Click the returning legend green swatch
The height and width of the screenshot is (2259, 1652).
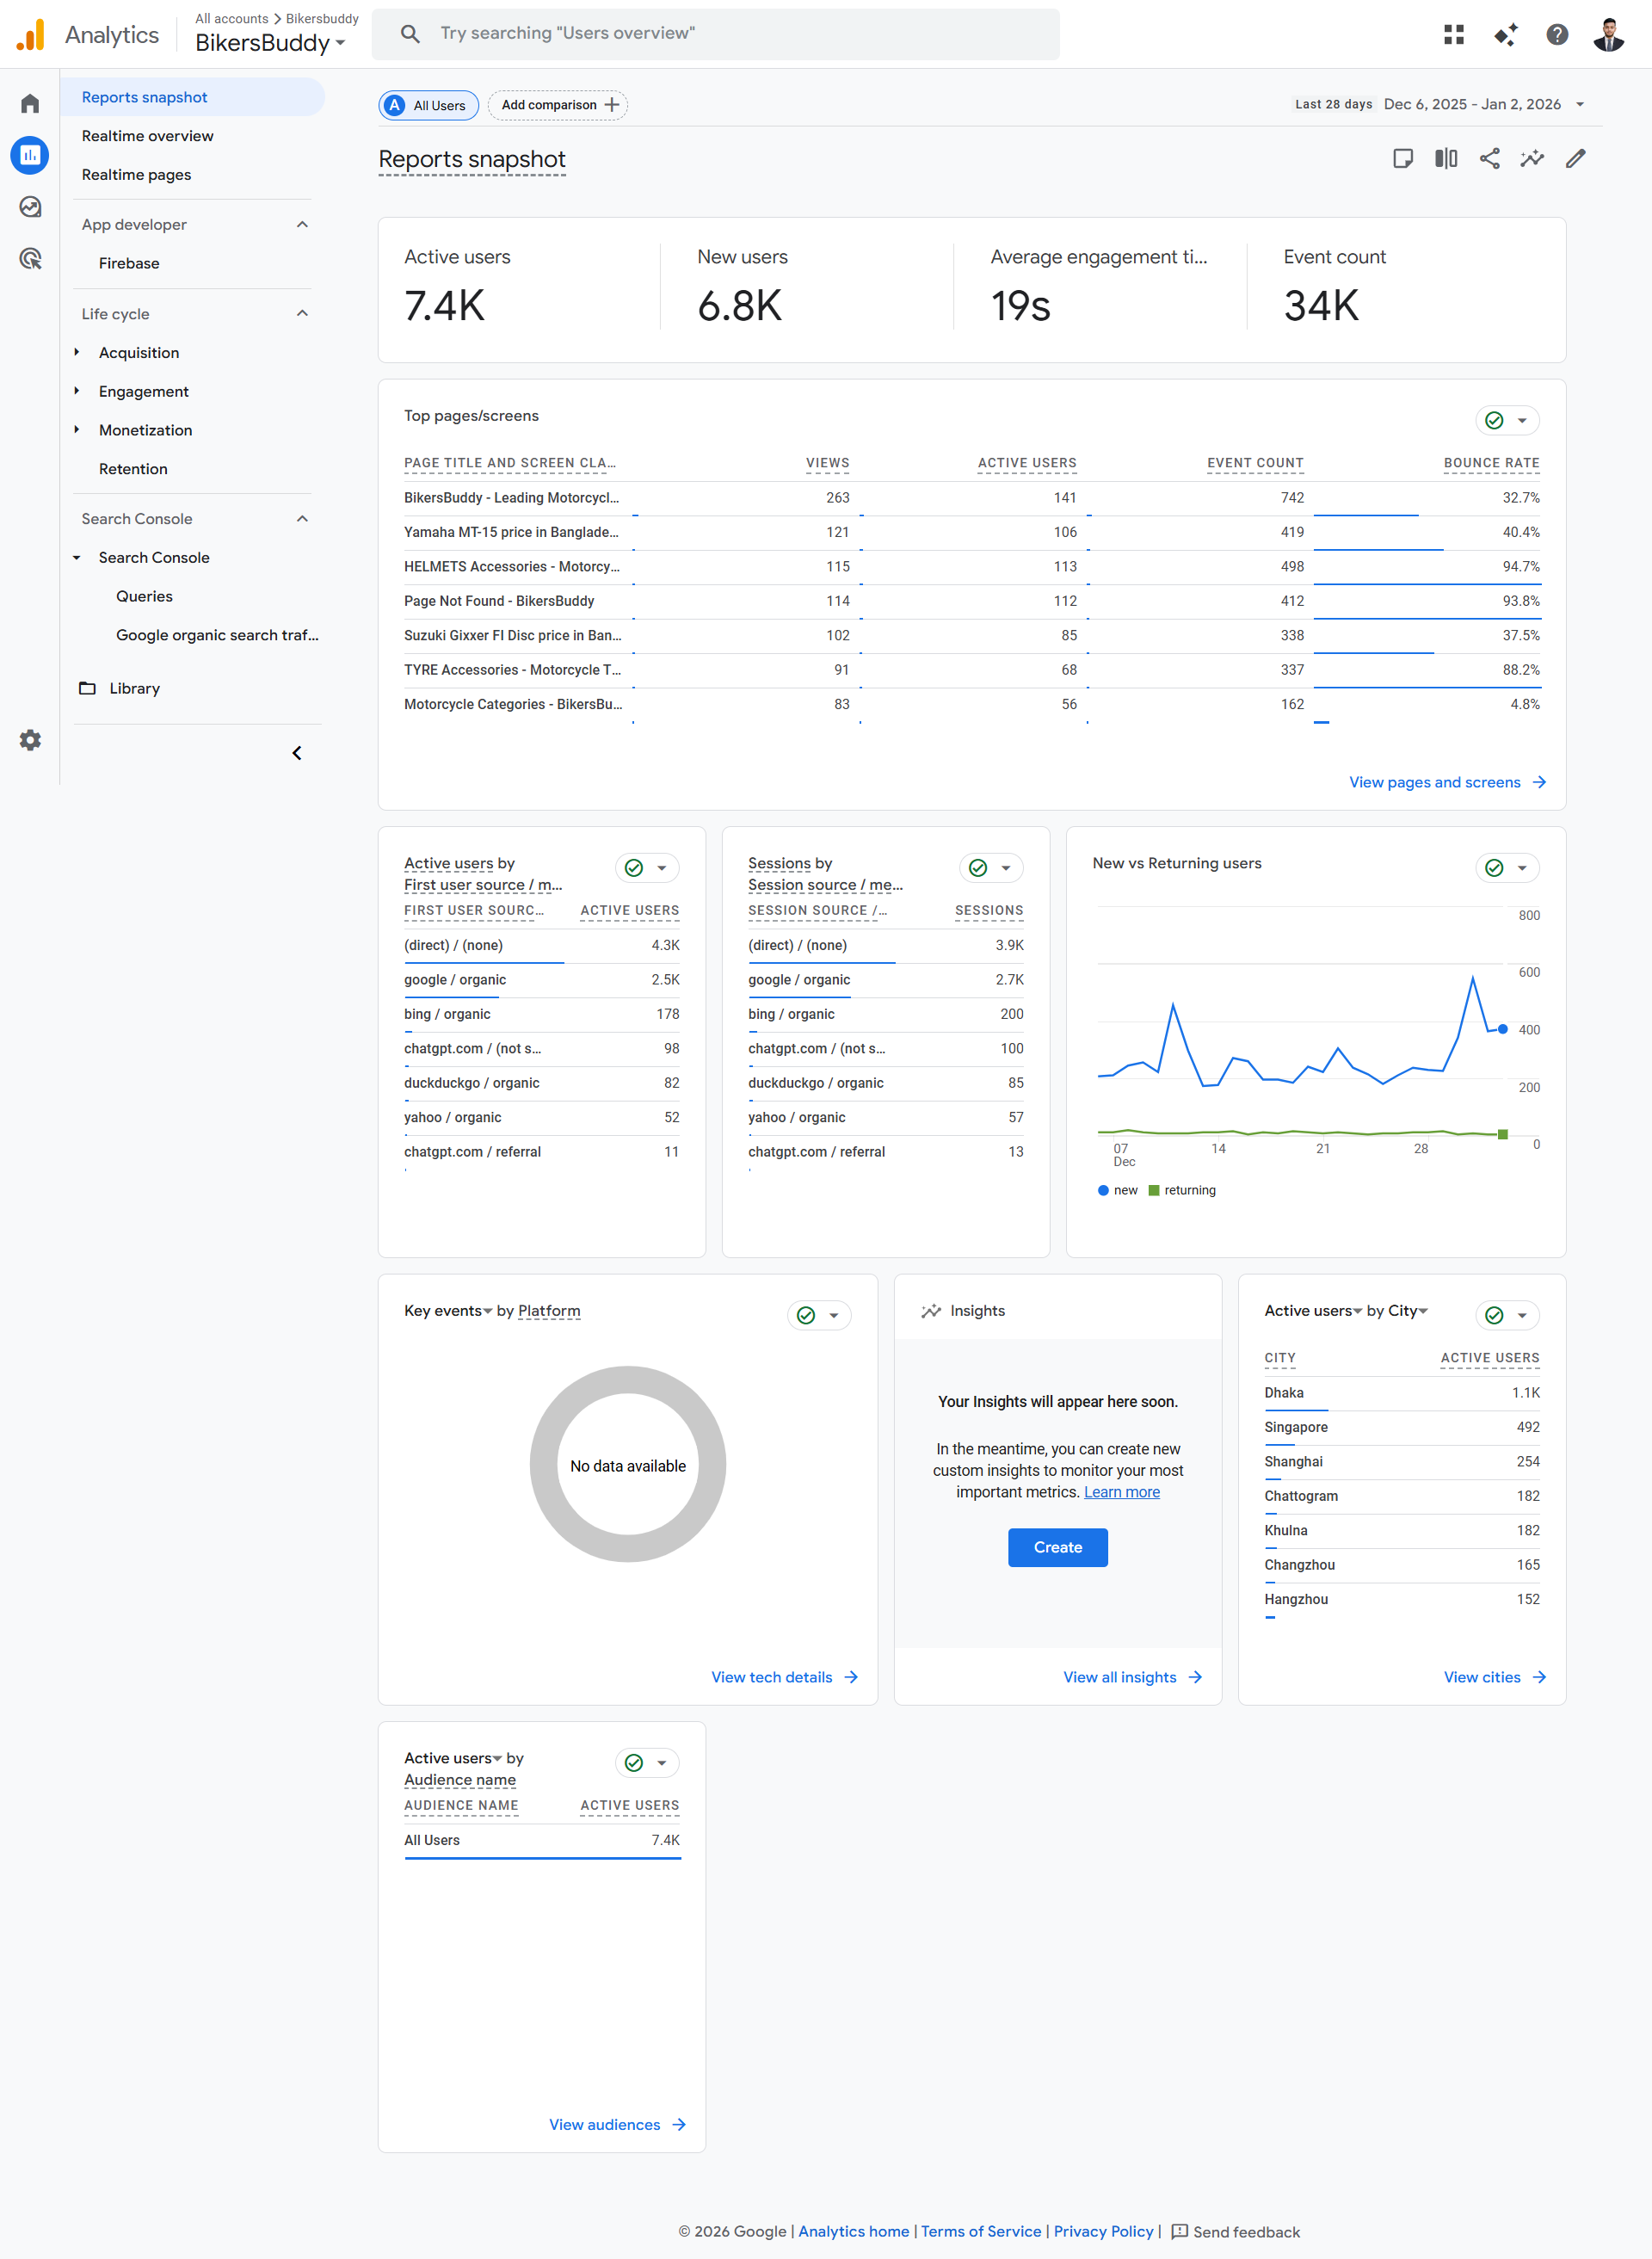click(1154, 1190)
